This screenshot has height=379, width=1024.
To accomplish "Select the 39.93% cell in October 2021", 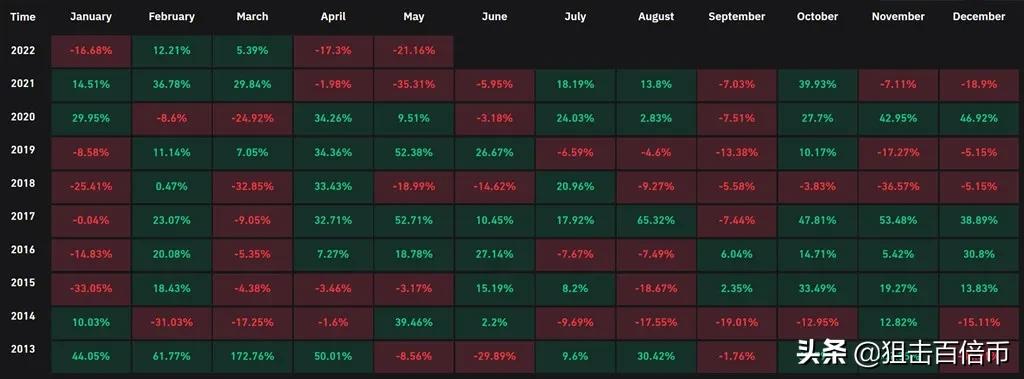I will [x=817, y=85].
